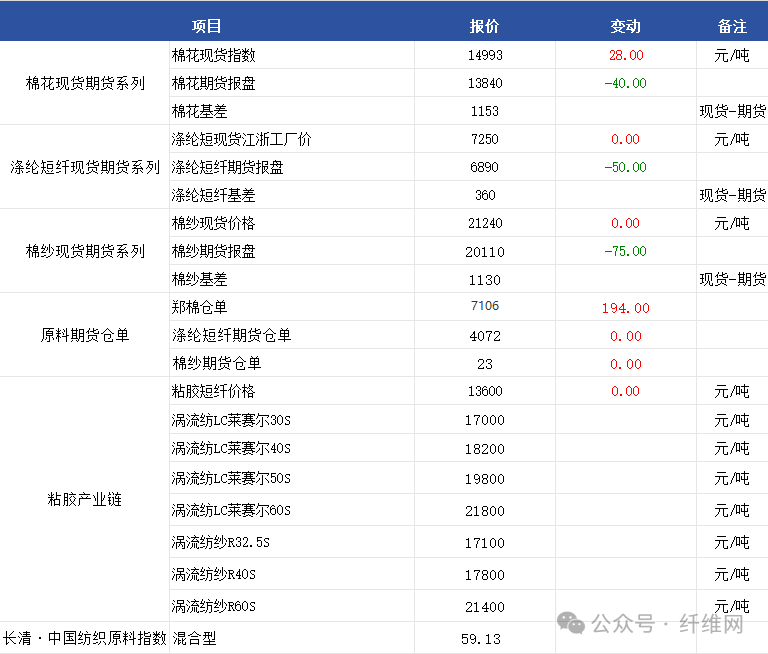This screenshot has width=768, height=654.
Task: Click the price value 17000
Action: pyautogui.click(x=485, y=420)
